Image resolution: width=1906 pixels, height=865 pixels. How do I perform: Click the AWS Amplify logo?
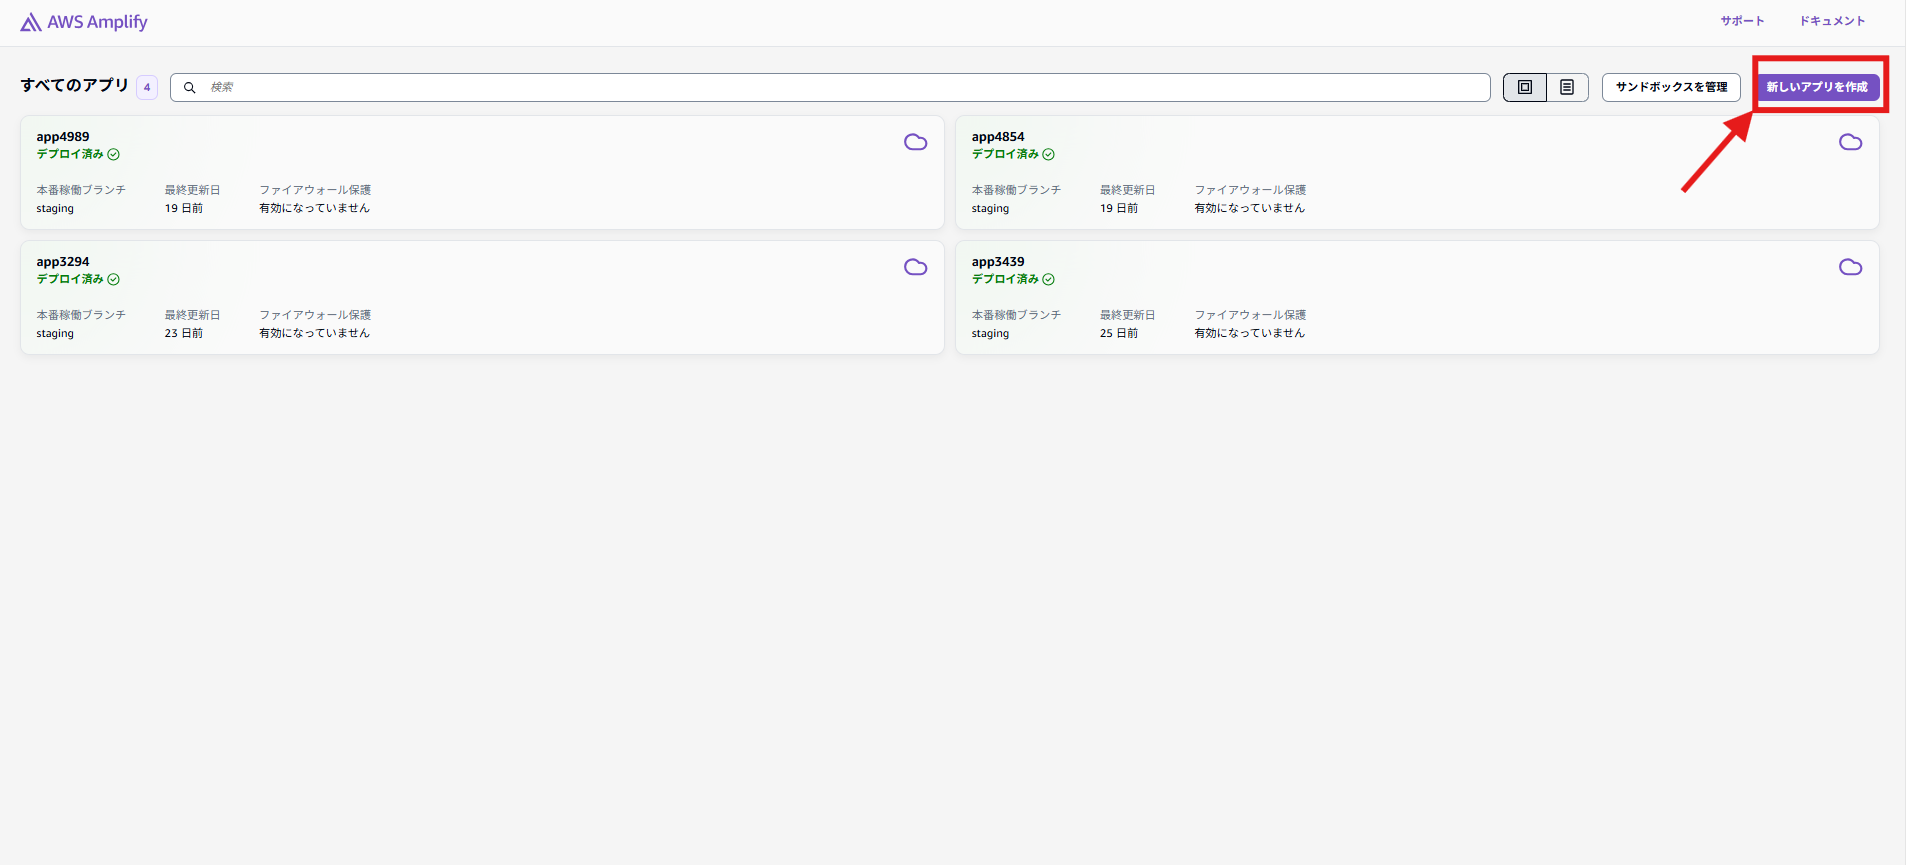click(84, 22)
